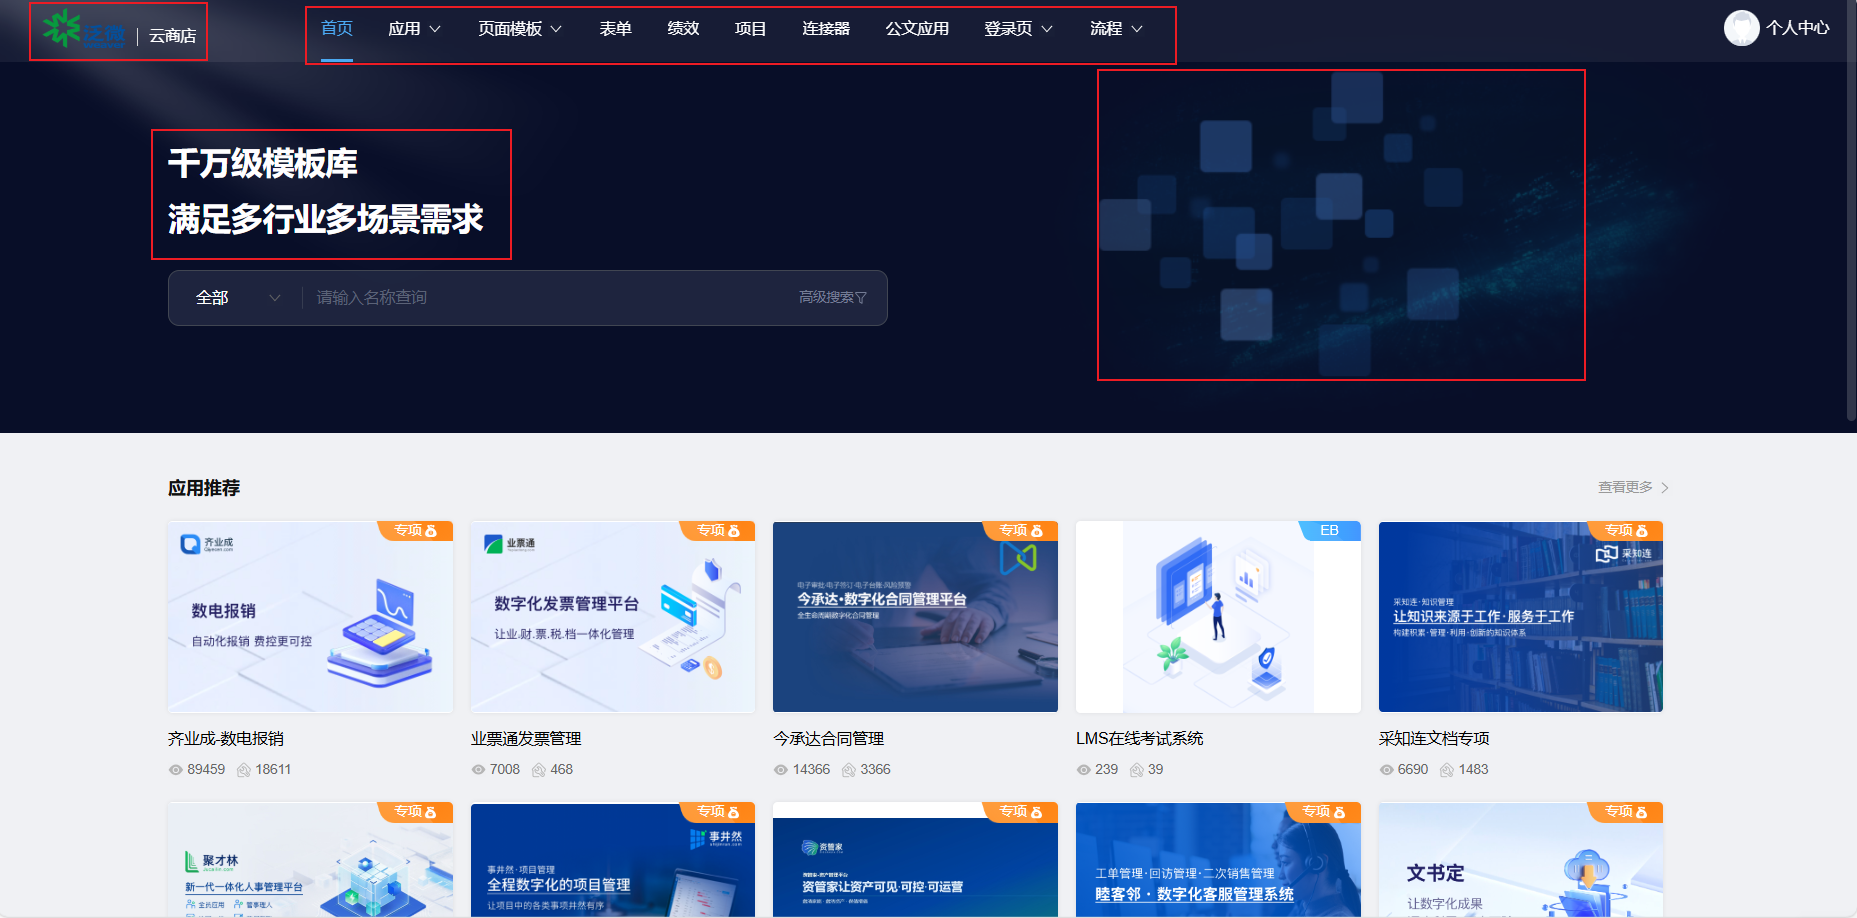Click view-count eye icon under 采知连文档专项
The image size is (1857, 918).
pos(1387,770)
